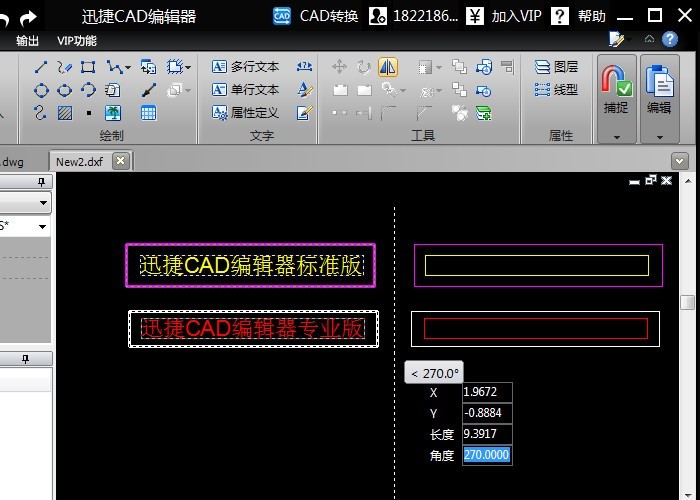
Task: Open the text style editor icon
Action: [304, 90]
